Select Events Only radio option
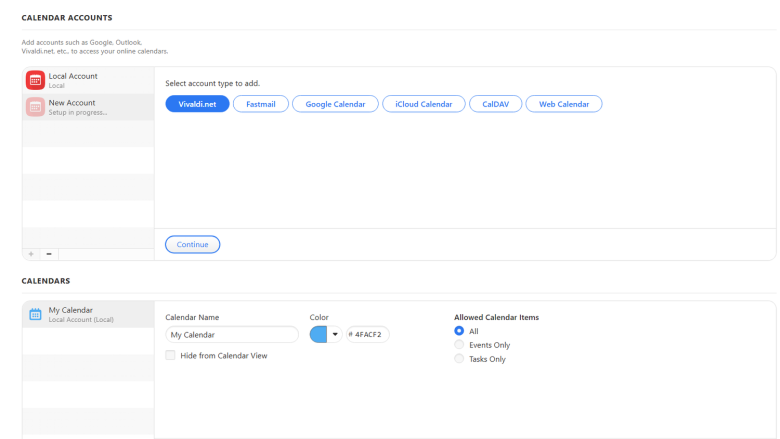The height and width of the screenshot is (439, 780). (459, 345)
